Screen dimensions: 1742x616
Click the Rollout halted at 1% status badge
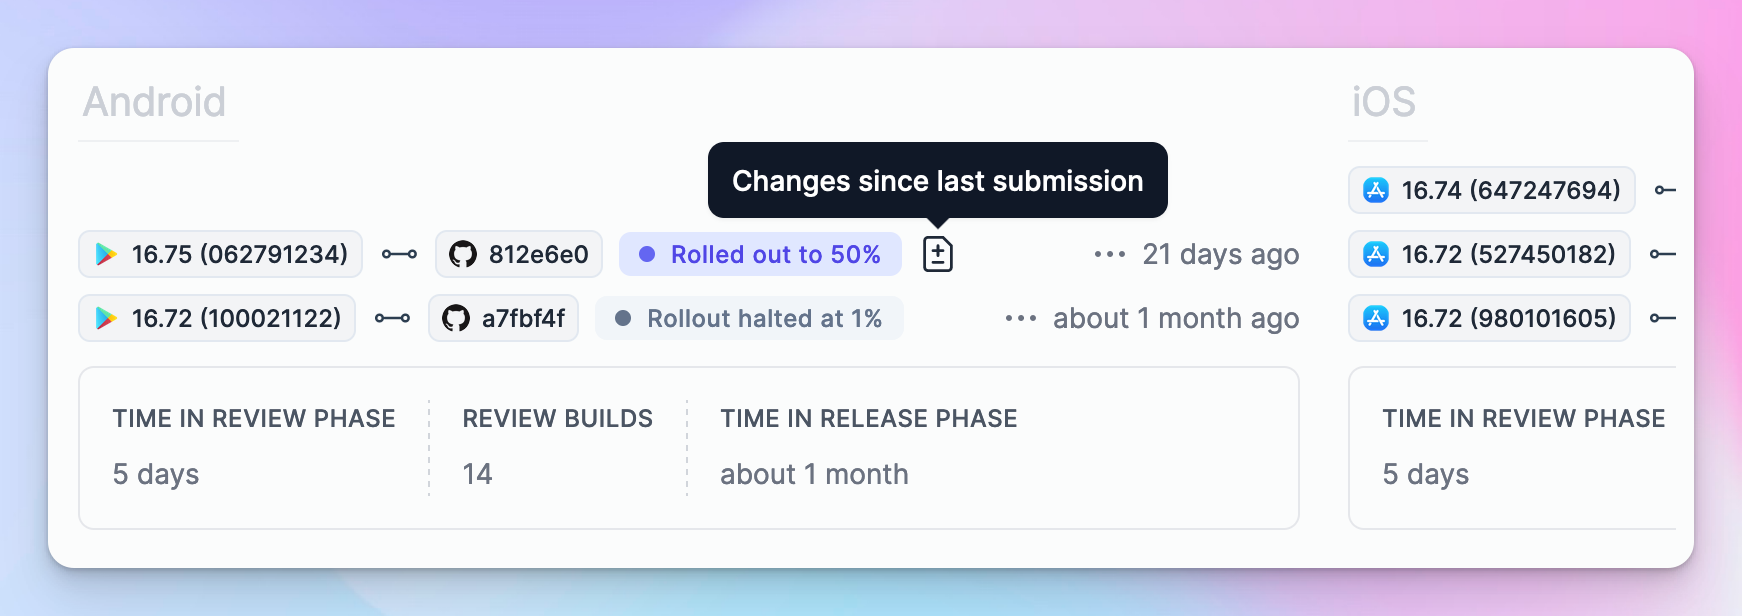point(749,318)
